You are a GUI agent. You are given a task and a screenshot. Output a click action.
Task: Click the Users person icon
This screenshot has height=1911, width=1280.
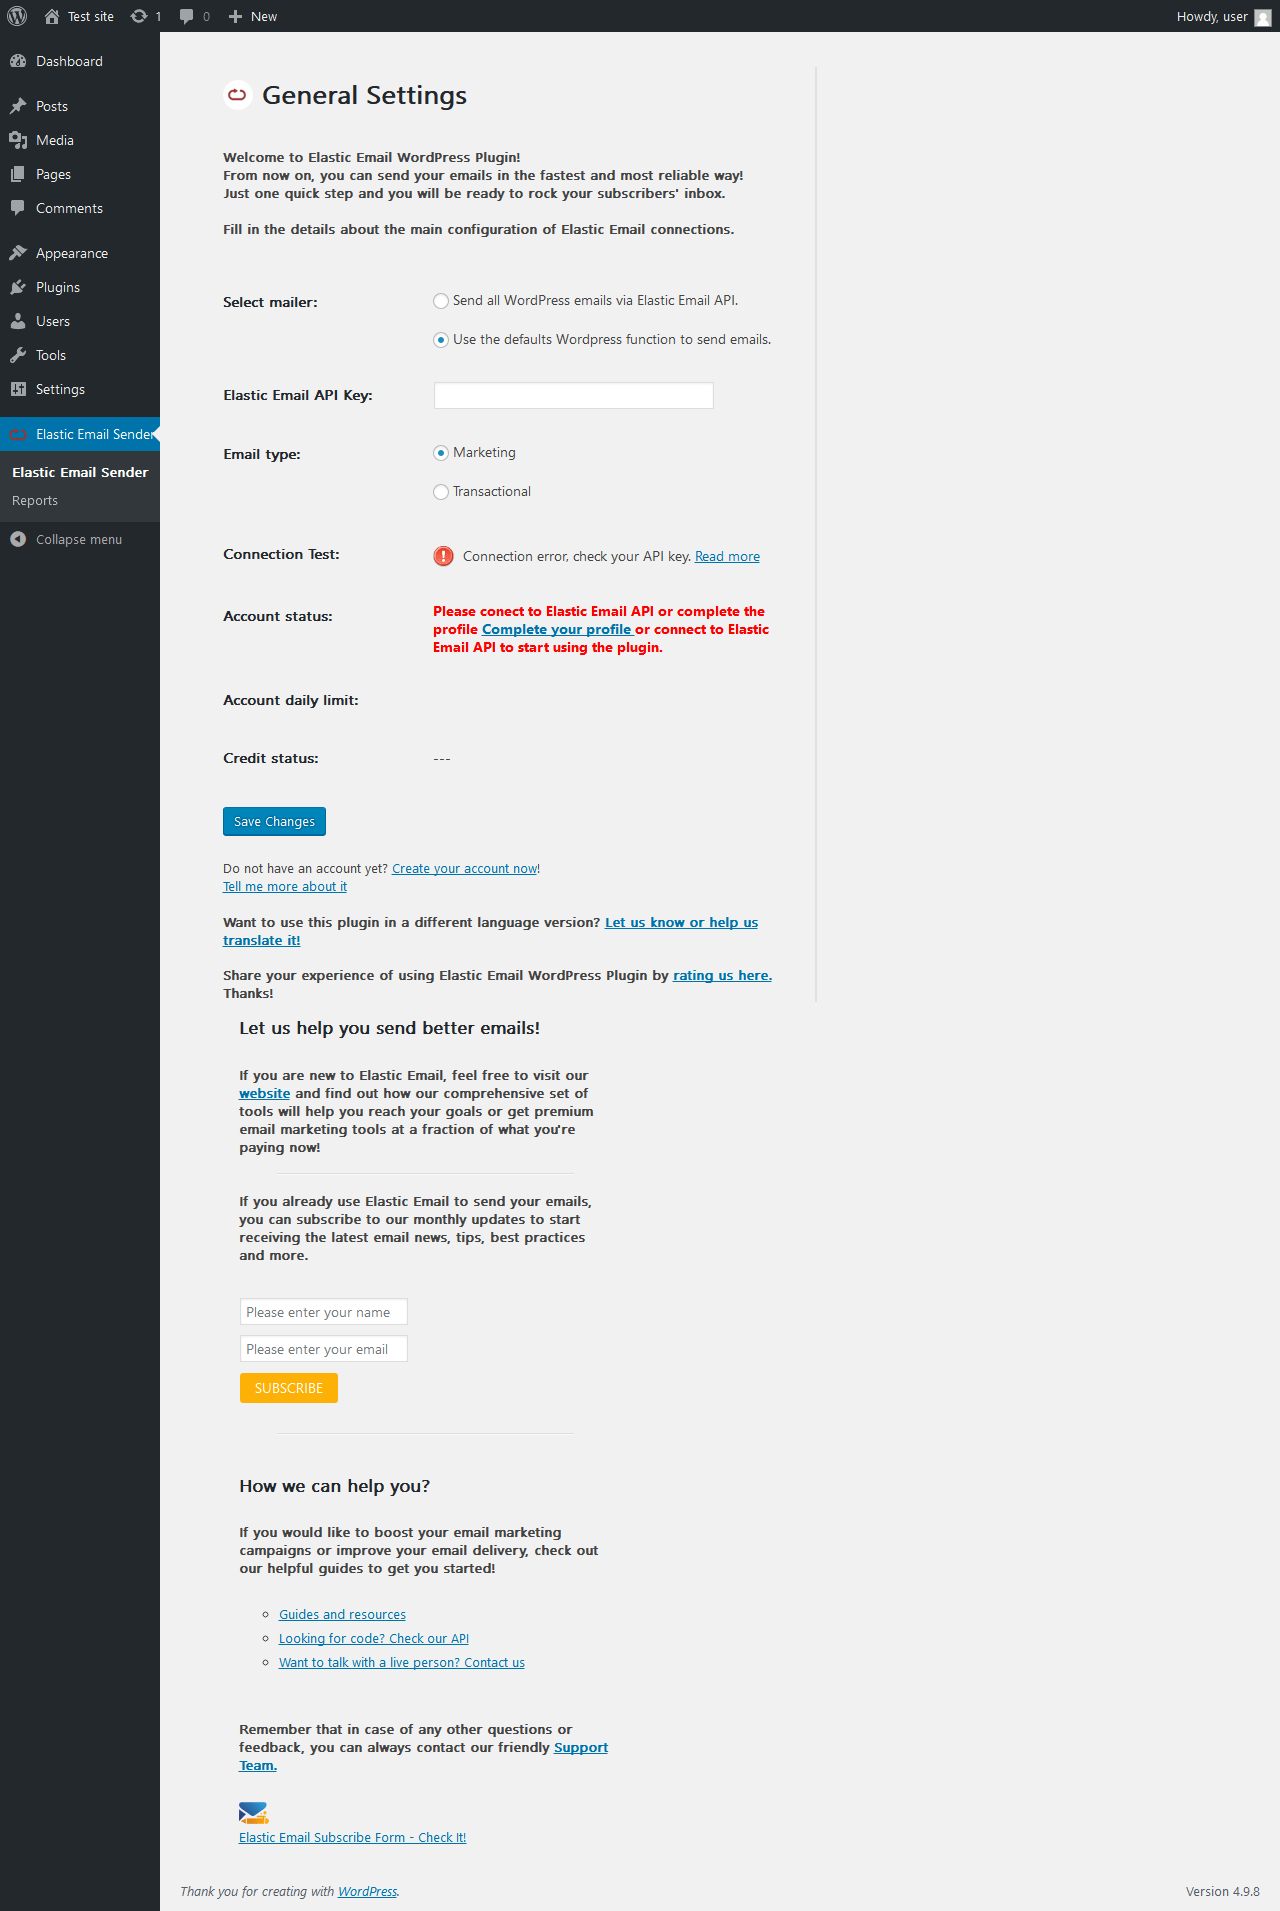pyautogui.click(x=18, y=321)
